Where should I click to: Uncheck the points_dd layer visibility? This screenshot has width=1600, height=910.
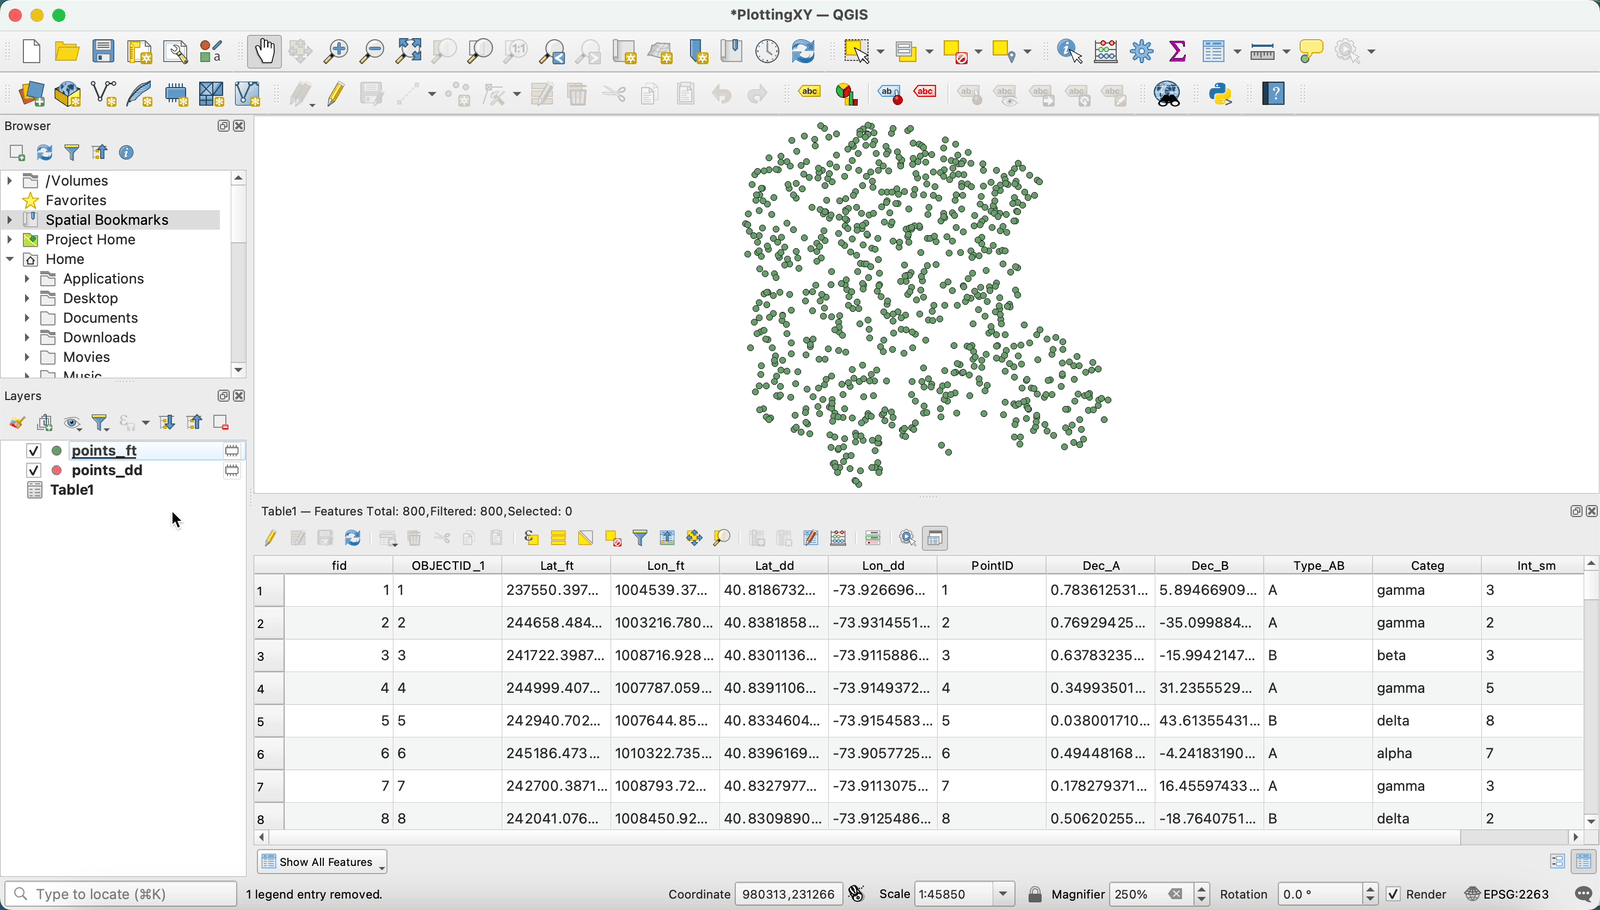33,470
